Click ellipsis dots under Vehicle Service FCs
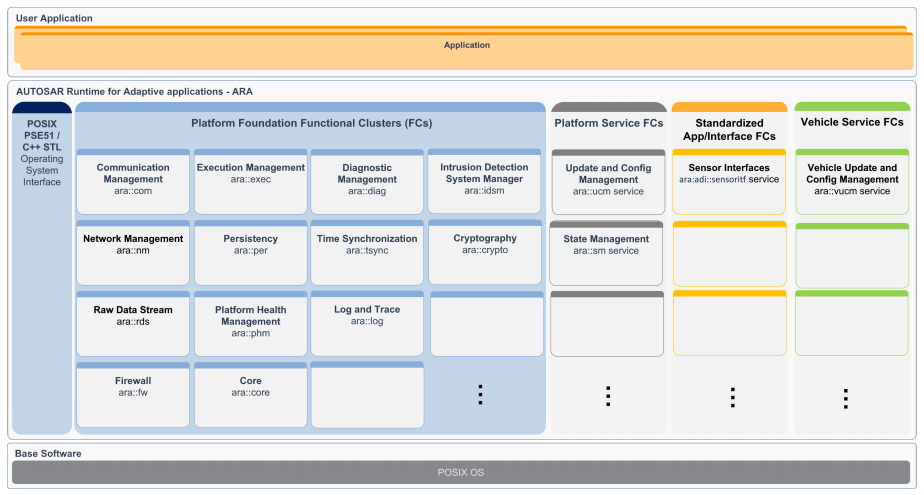 coord(846,399)
